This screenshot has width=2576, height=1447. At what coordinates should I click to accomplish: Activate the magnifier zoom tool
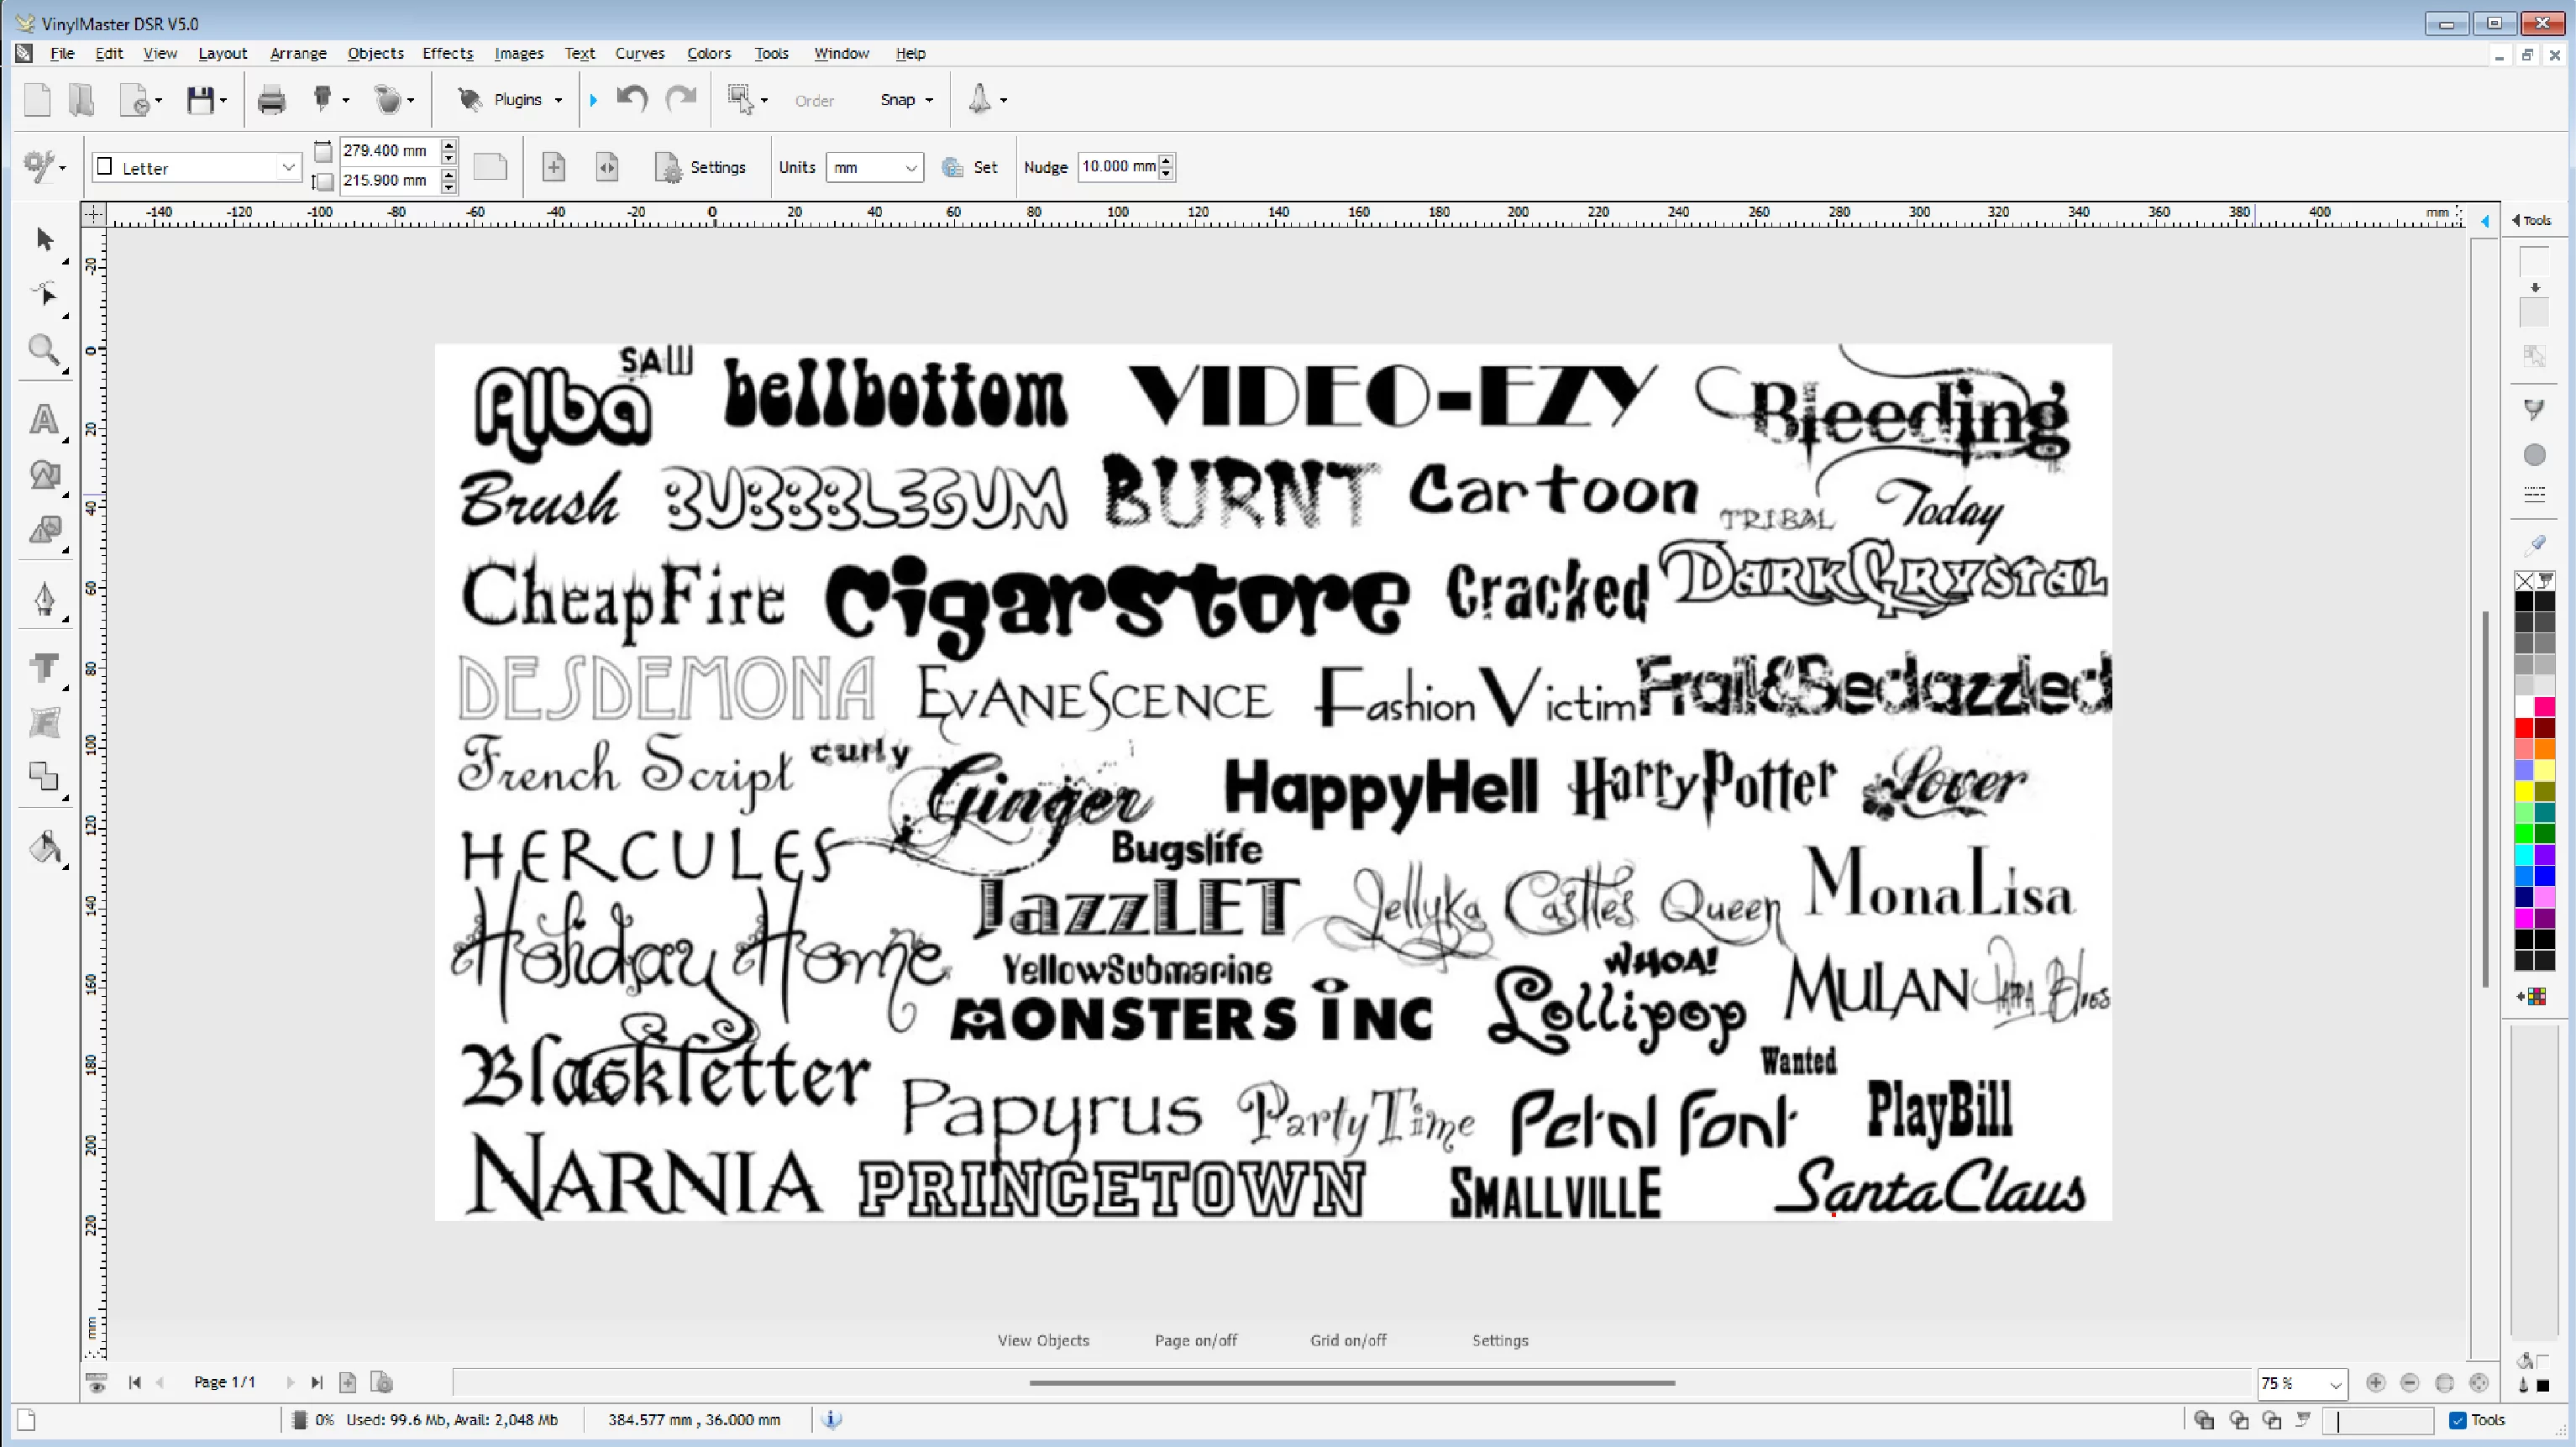44,350
